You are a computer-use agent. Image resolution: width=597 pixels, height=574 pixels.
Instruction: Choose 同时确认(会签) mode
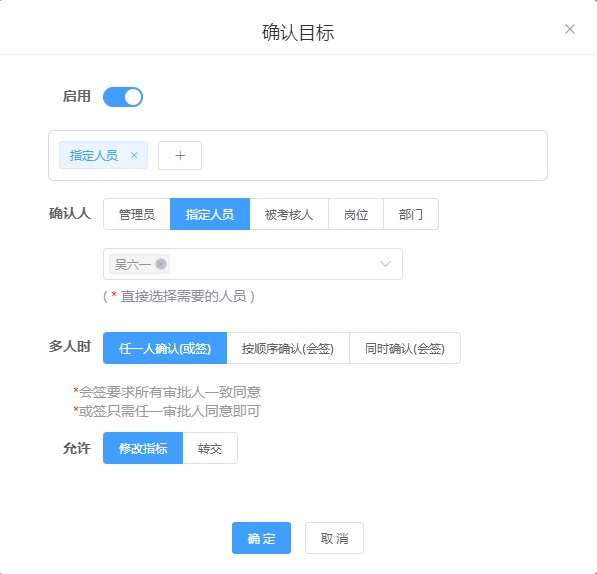405,348
